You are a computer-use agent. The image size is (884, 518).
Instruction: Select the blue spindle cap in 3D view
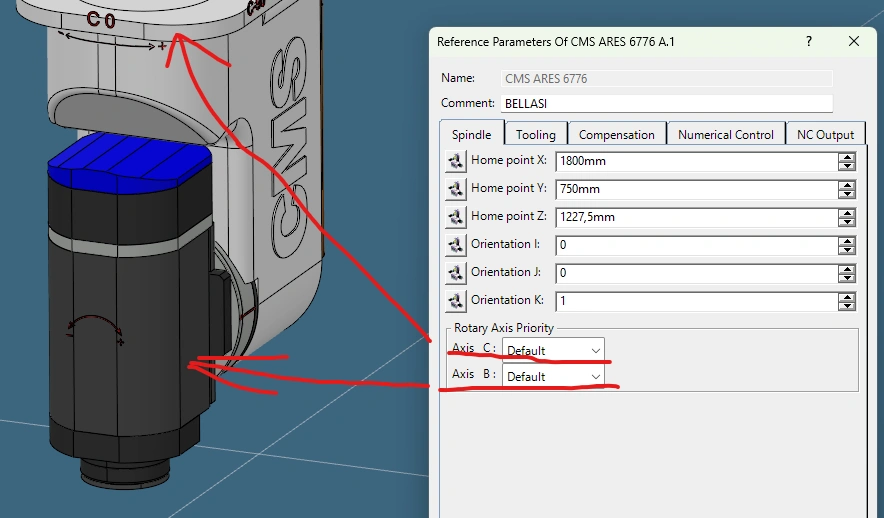click(130, 162)
